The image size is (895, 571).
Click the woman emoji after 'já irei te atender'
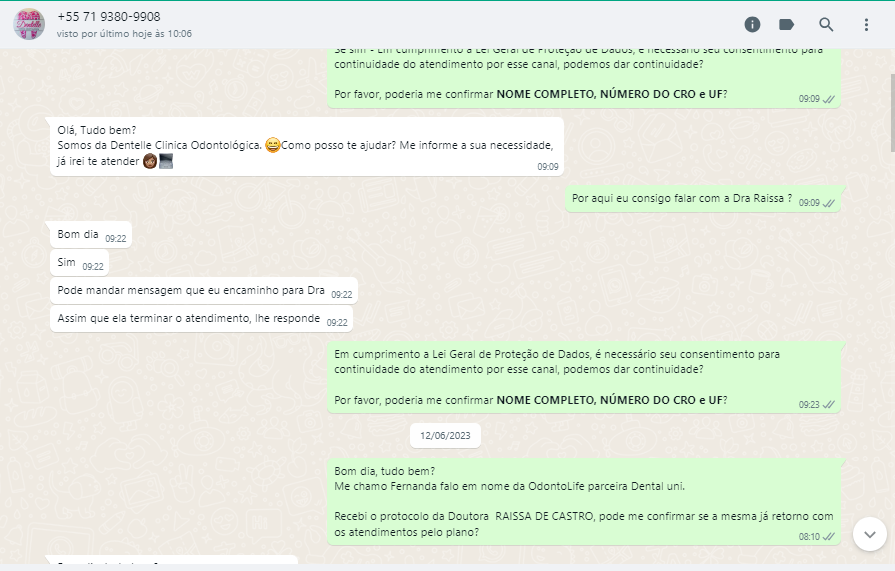(150, 161)
